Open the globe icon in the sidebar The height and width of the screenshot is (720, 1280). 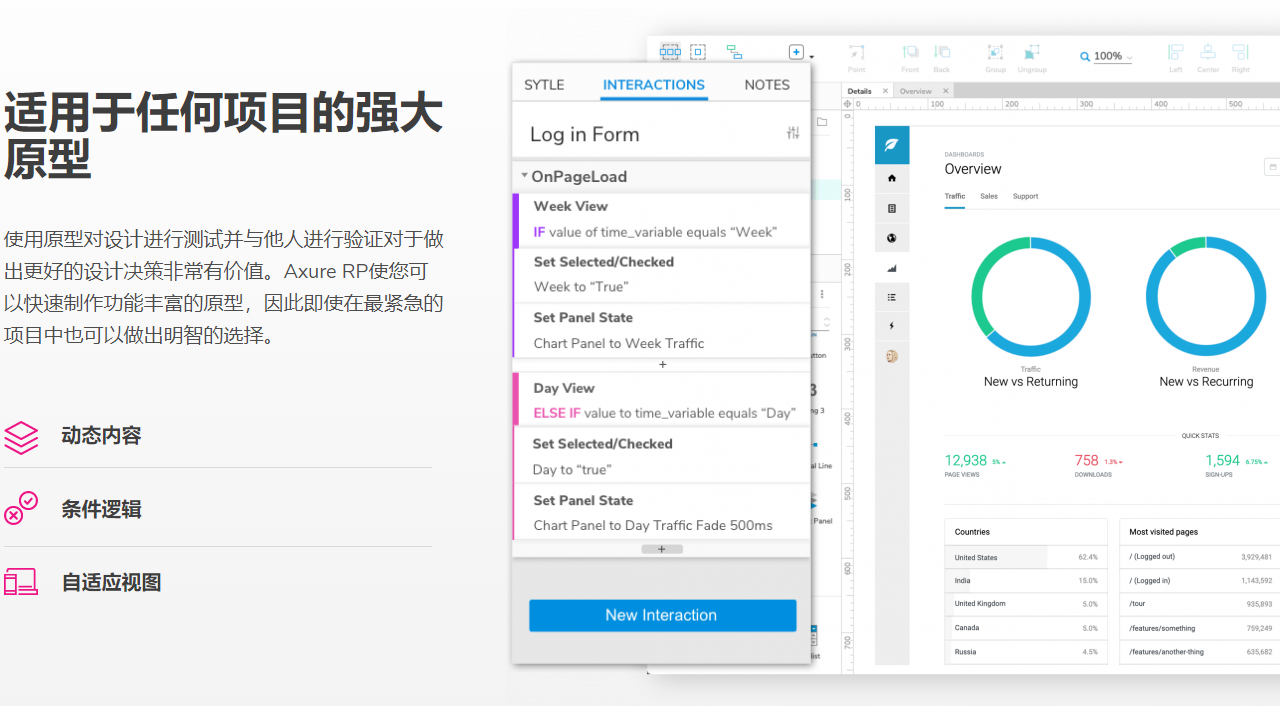click(892, 238)
